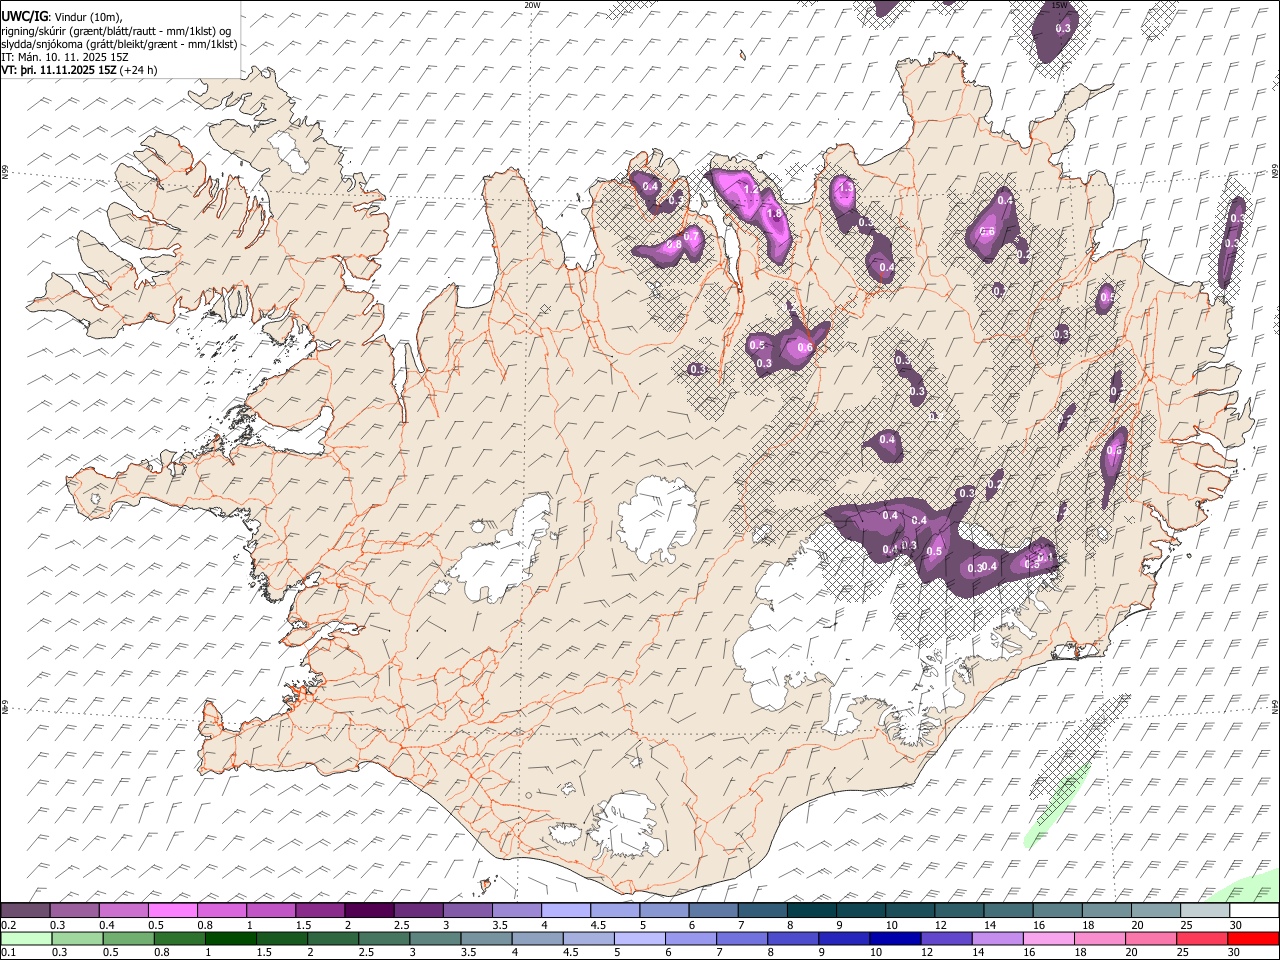Click the '2.5' label in the upper scale
Screen dimensions: 1280x960
pyautogui.click(x=401, y=925)
